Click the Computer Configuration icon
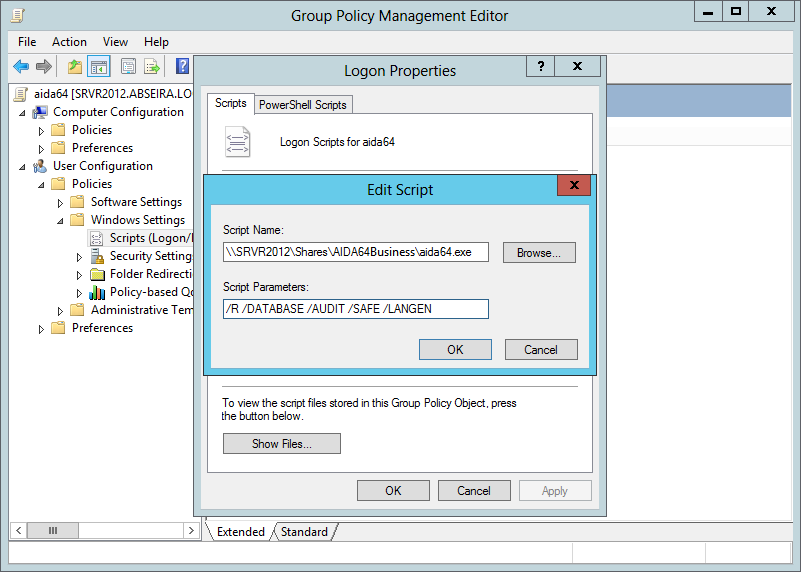Viewport: 801px width, 572px height. (40, 112)
